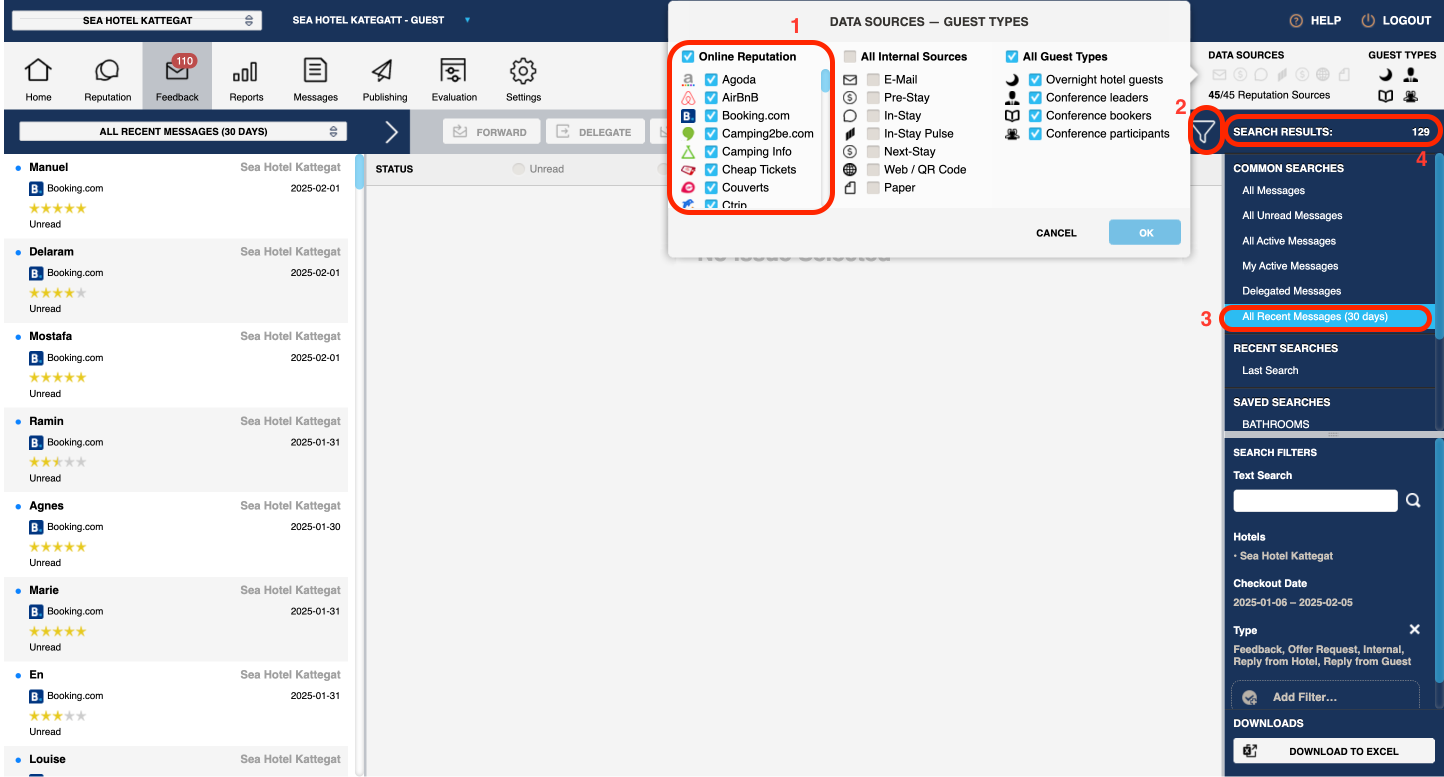Image resolution: width=1444 pixels, height=777 pixels.
Task: Check the All Internal Sources checkbox
Action: [850, 57]
